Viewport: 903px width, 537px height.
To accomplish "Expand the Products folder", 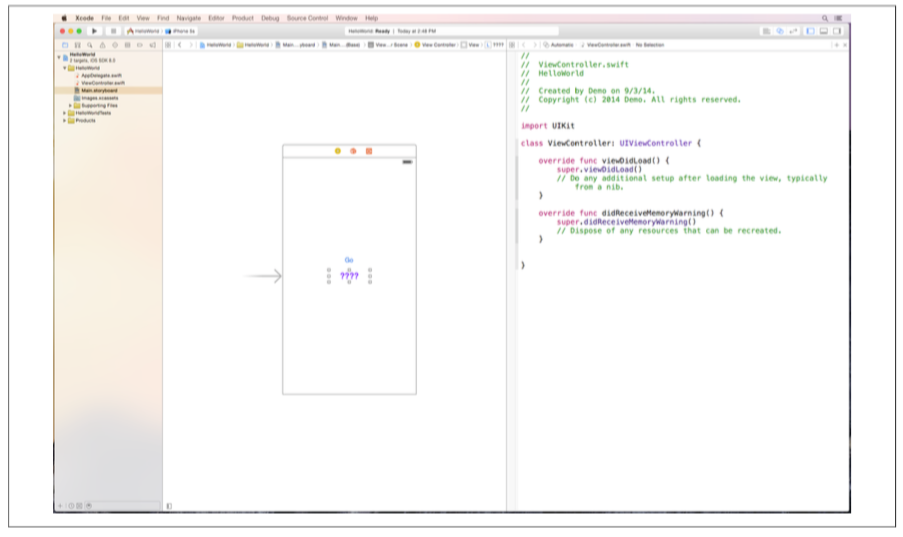I will tap(65, 120).
